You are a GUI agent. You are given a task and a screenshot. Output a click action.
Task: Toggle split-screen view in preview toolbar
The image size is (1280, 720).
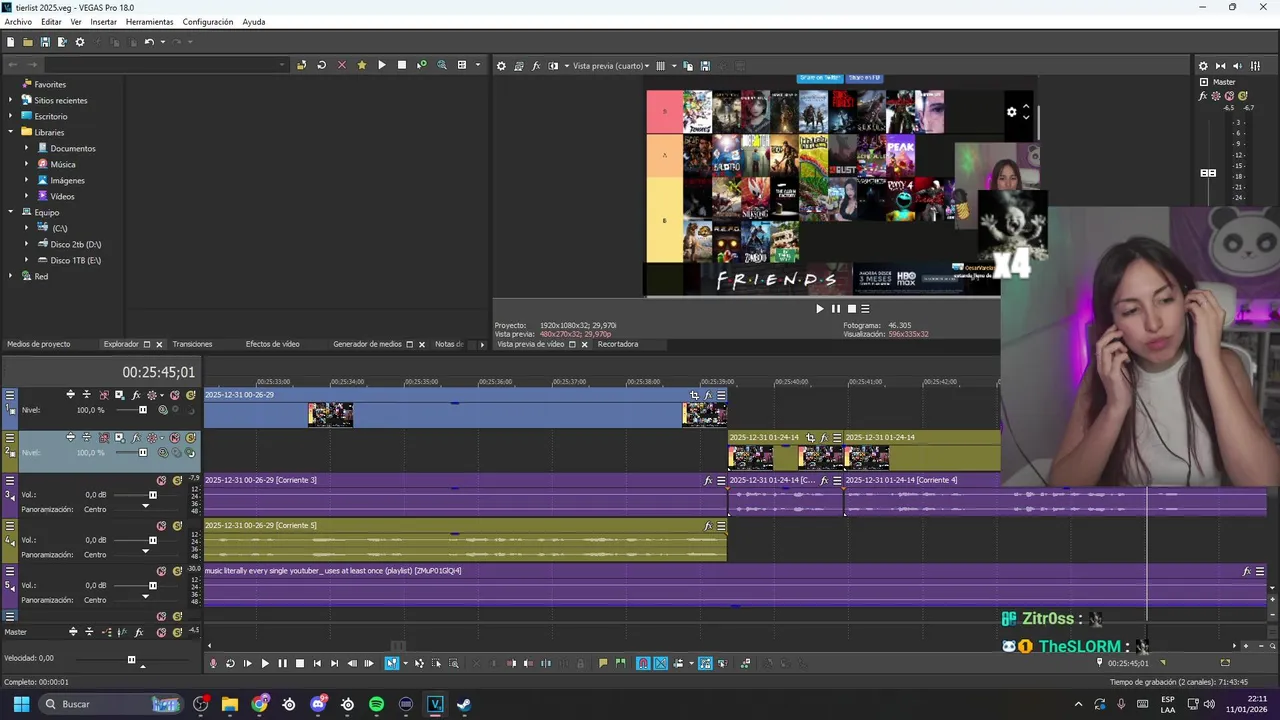point(553,66)
